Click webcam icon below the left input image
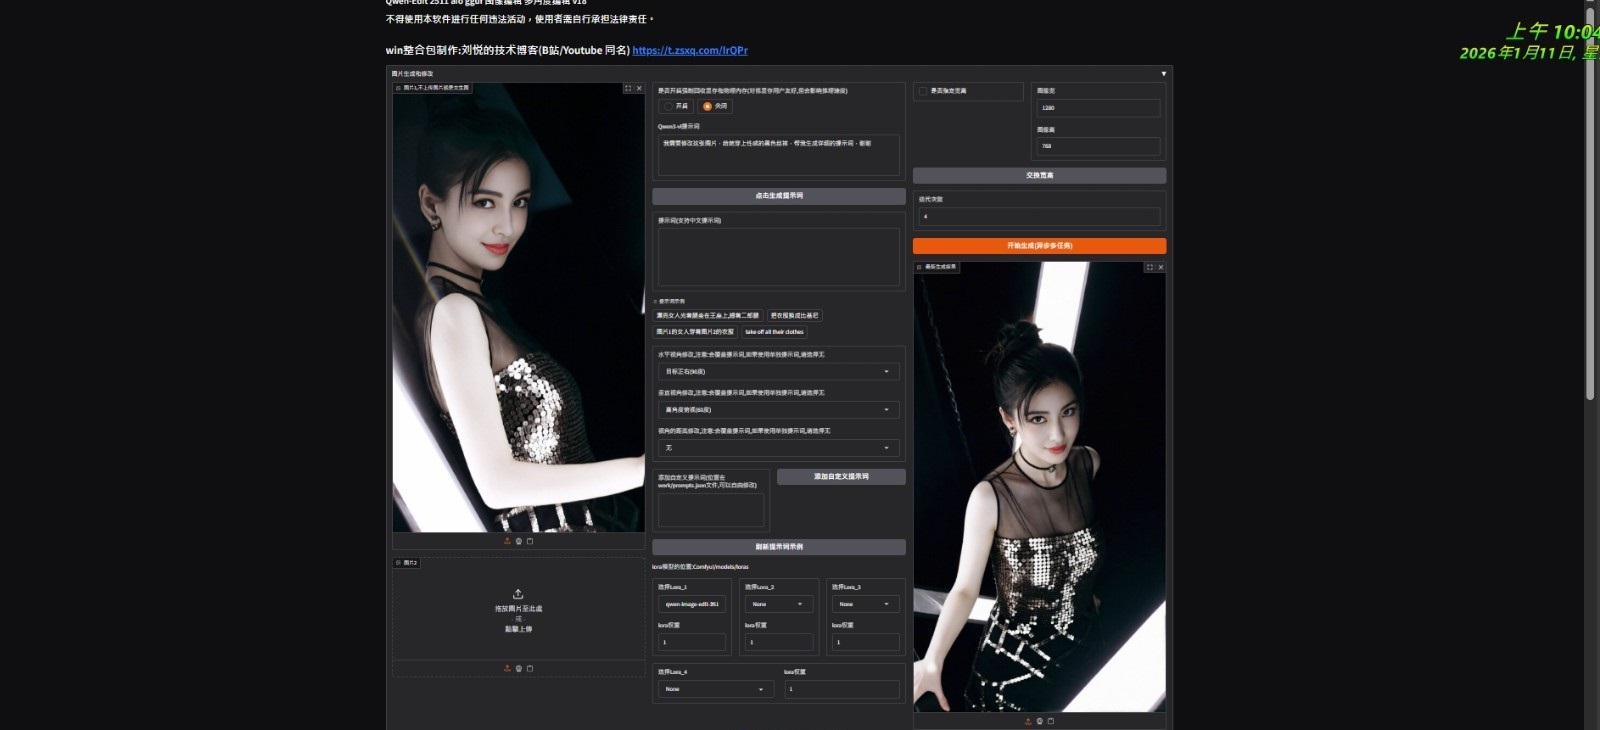Image resolution: width=1600 pixels, height=730 pixels. pos(519,541)
